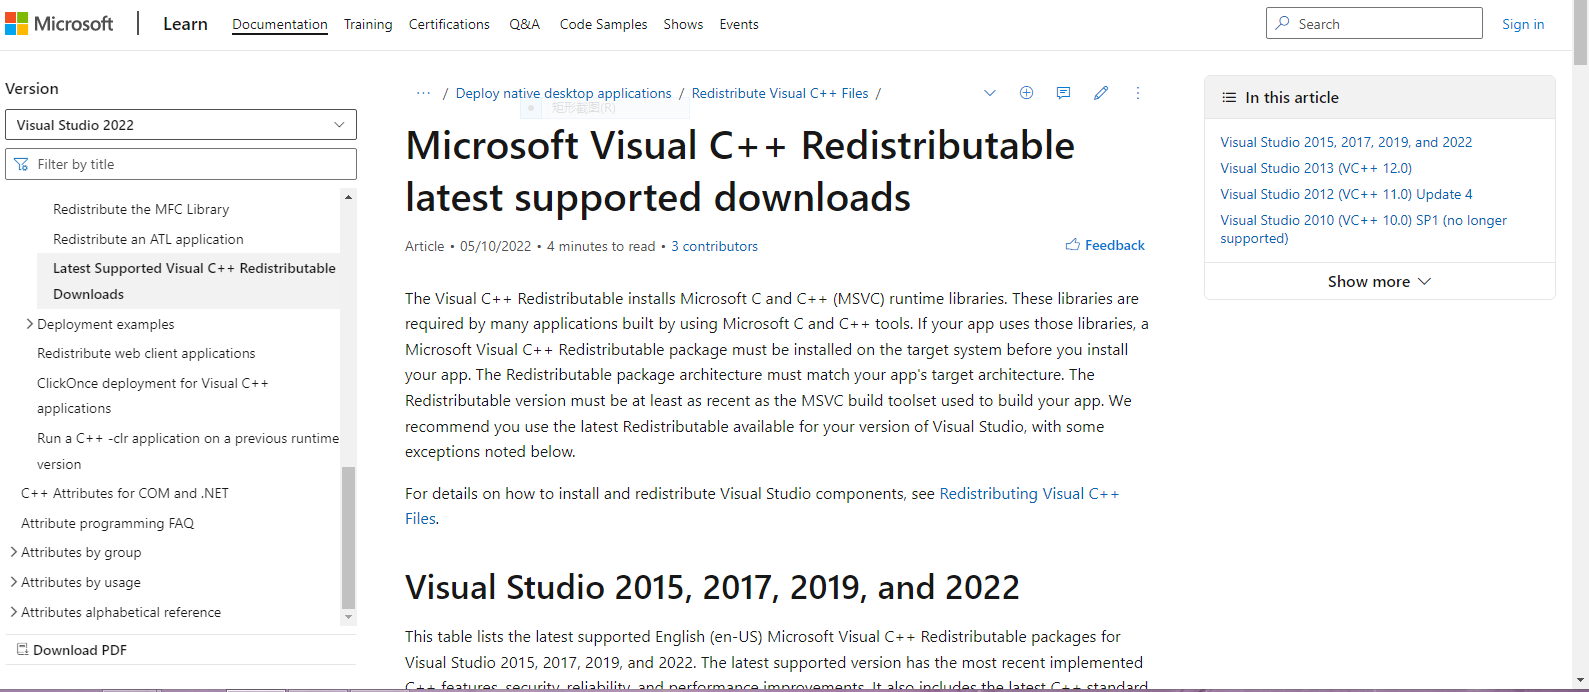Screen dimensions: 1589x692
Task: Jump to Visual Studio 2010 (VC++ 10.0) SP1
Action: pyautogui.click(x=1363, y=229)
